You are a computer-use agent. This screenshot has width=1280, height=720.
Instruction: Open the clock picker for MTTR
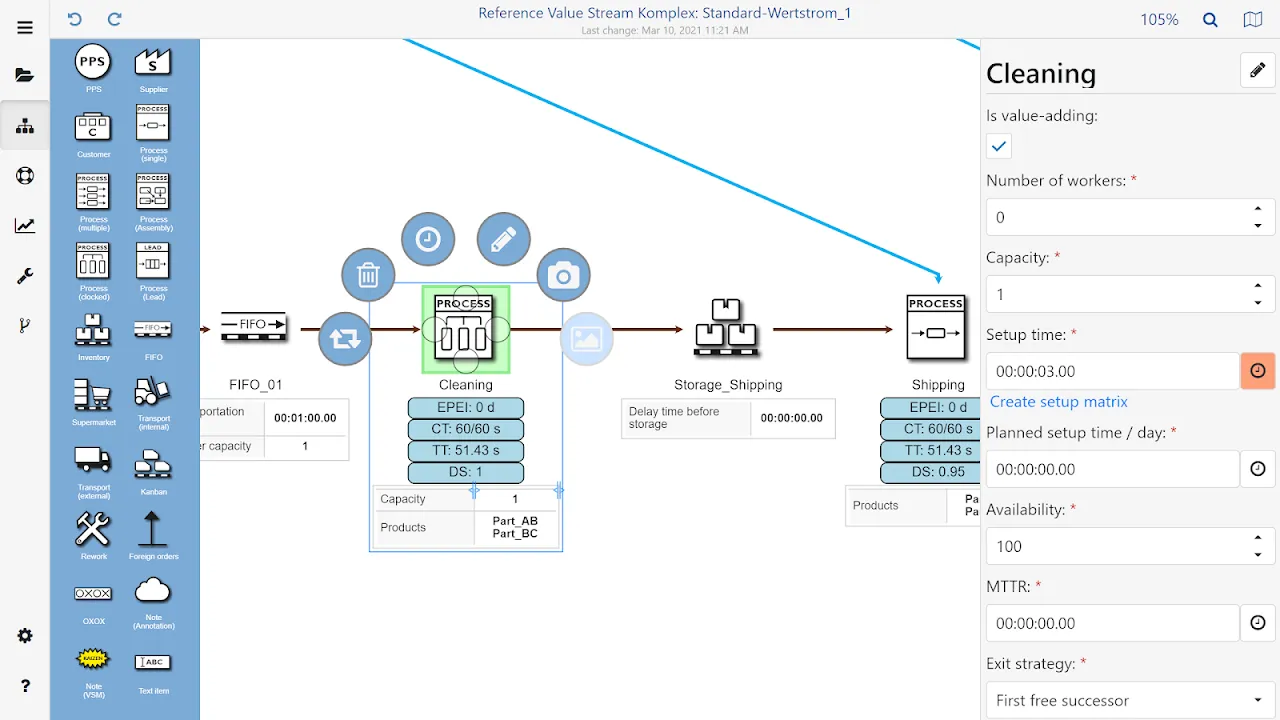[1258, 623]
